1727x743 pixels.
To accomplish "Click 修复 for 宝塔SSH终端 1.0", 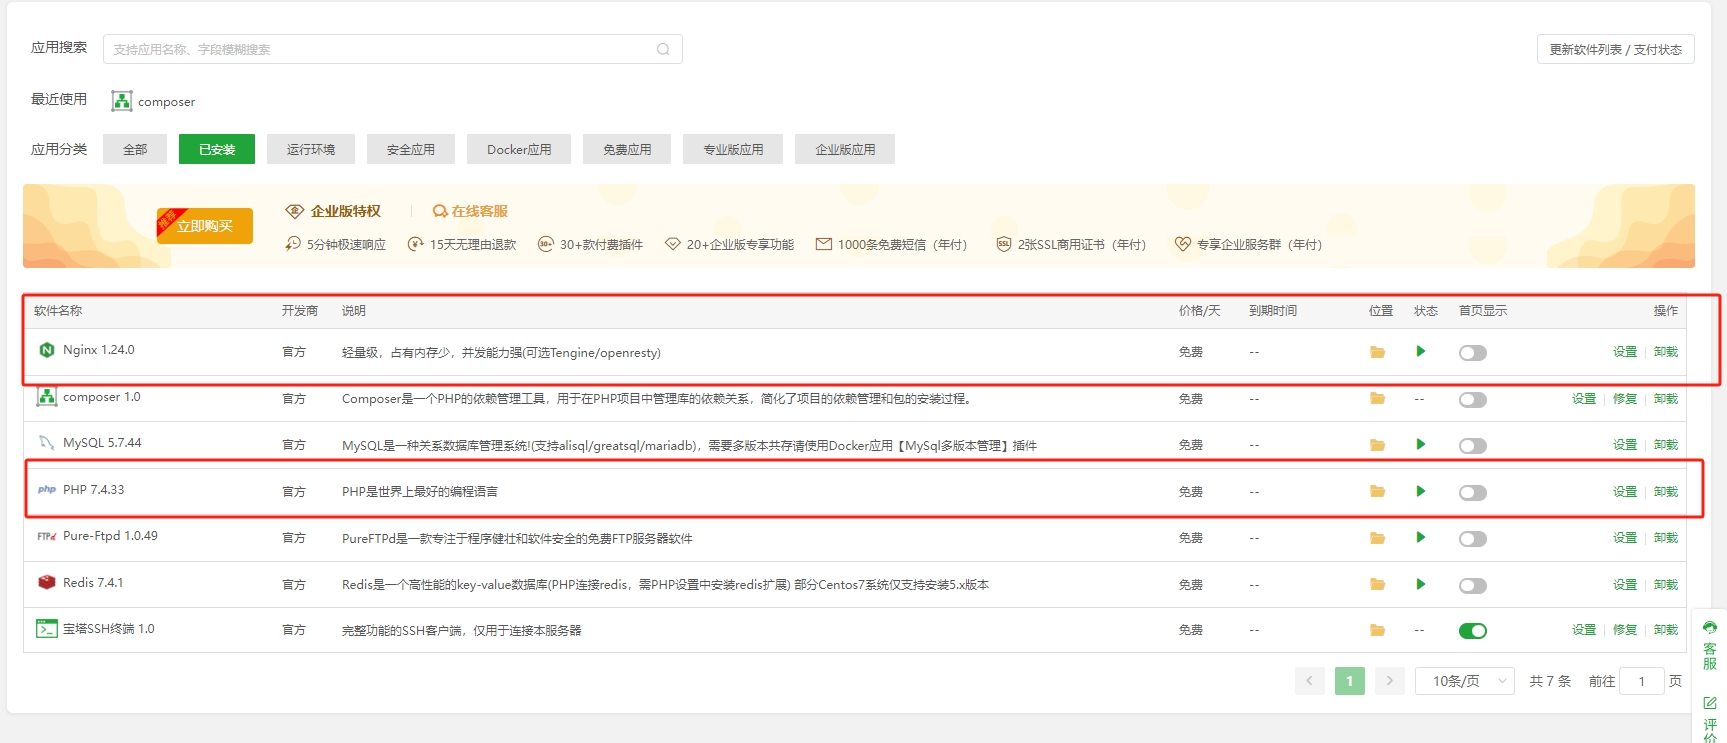I will pos(1625,630).
